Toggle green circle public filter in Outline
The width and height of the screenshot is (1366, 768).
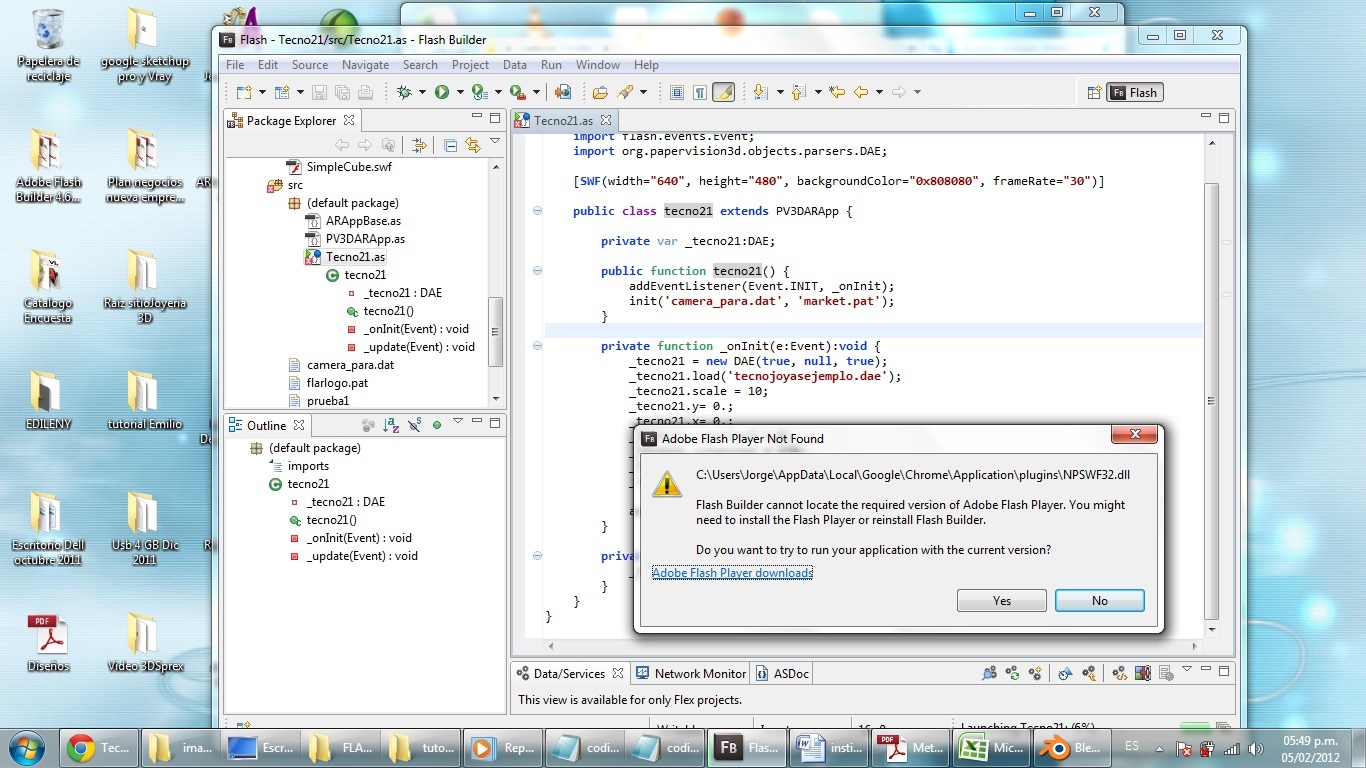(437, 425)
